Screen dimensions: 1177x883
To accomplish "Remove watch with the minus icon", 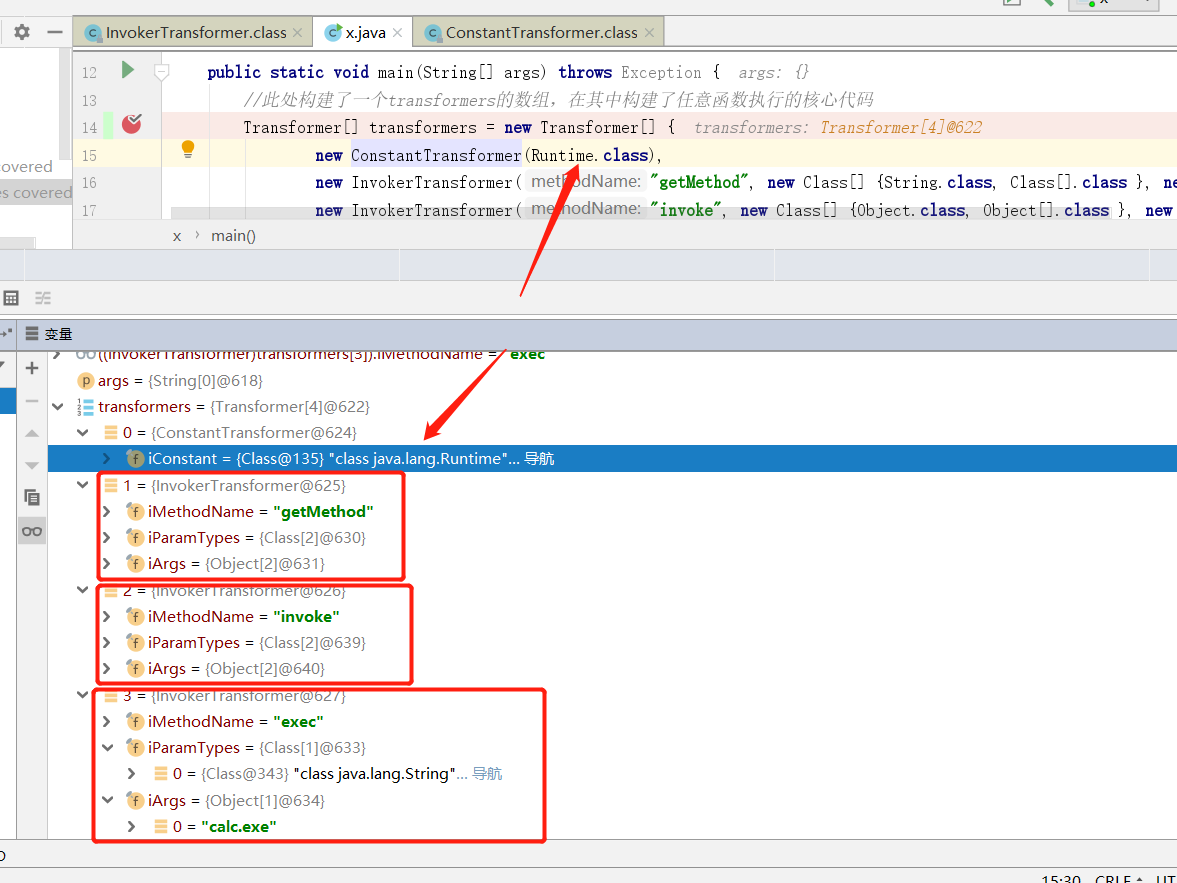I will point(32,401).
